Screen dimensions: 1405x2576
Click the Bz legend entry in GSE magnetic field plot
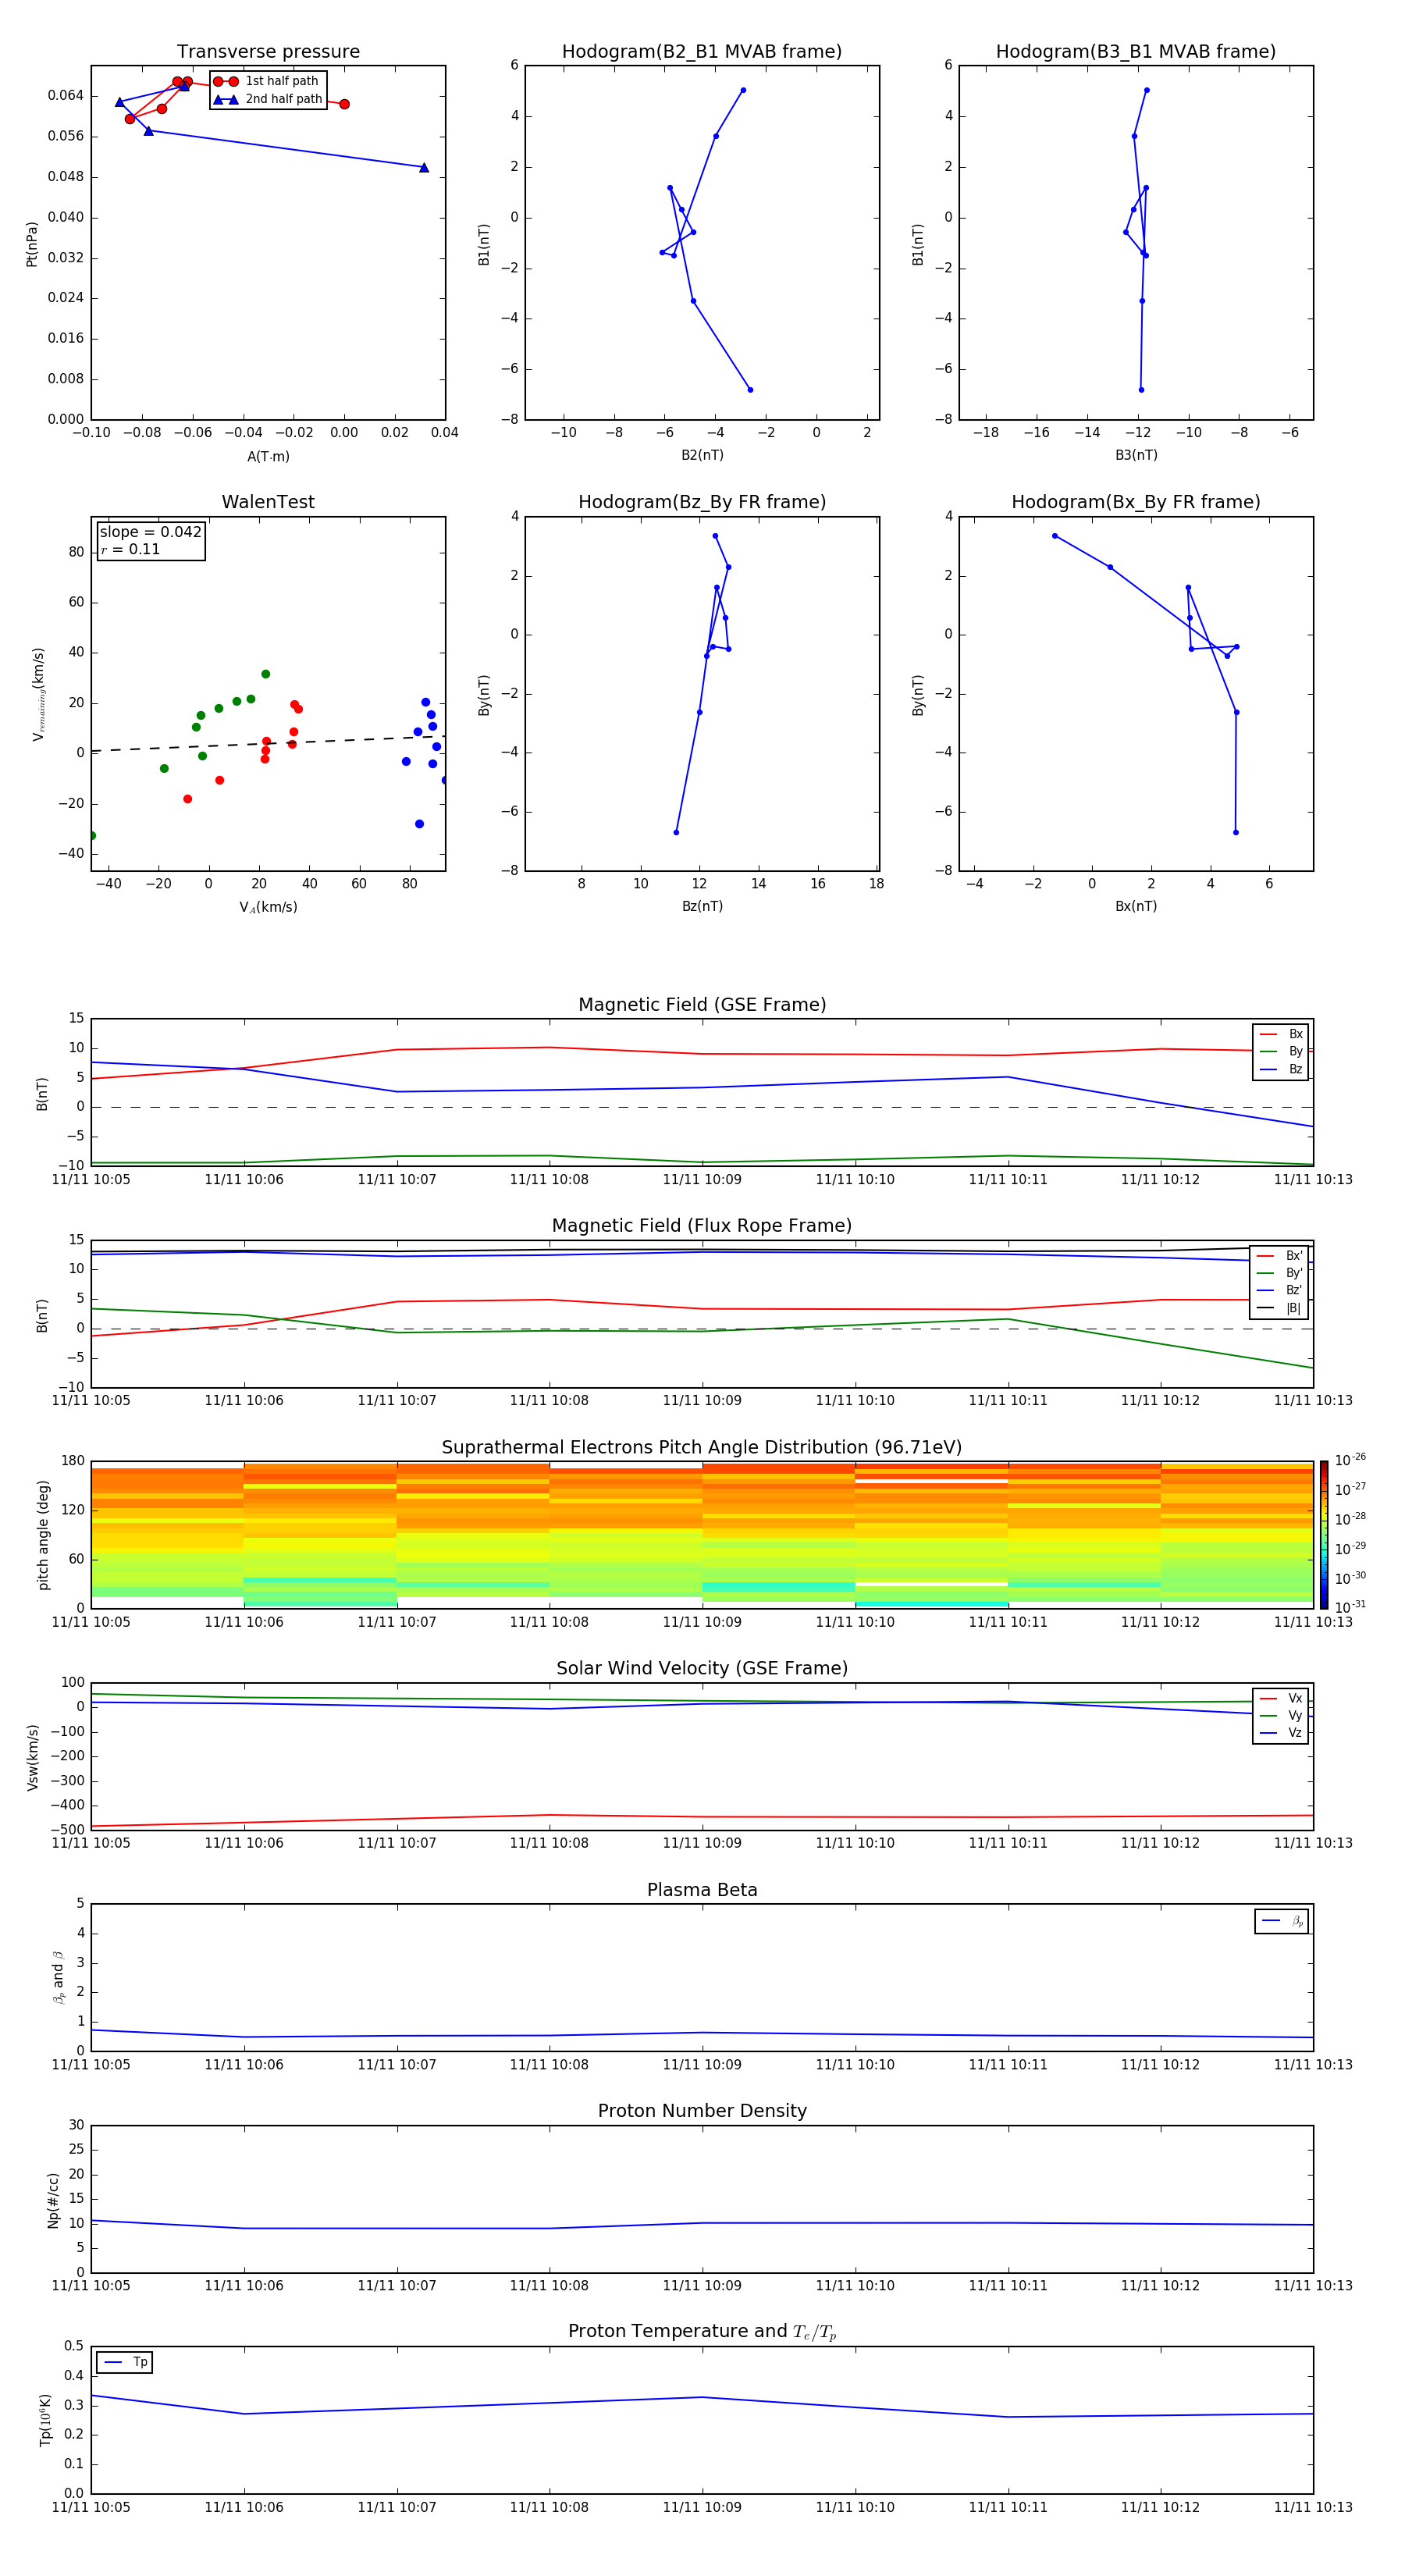(1281, 1069)
